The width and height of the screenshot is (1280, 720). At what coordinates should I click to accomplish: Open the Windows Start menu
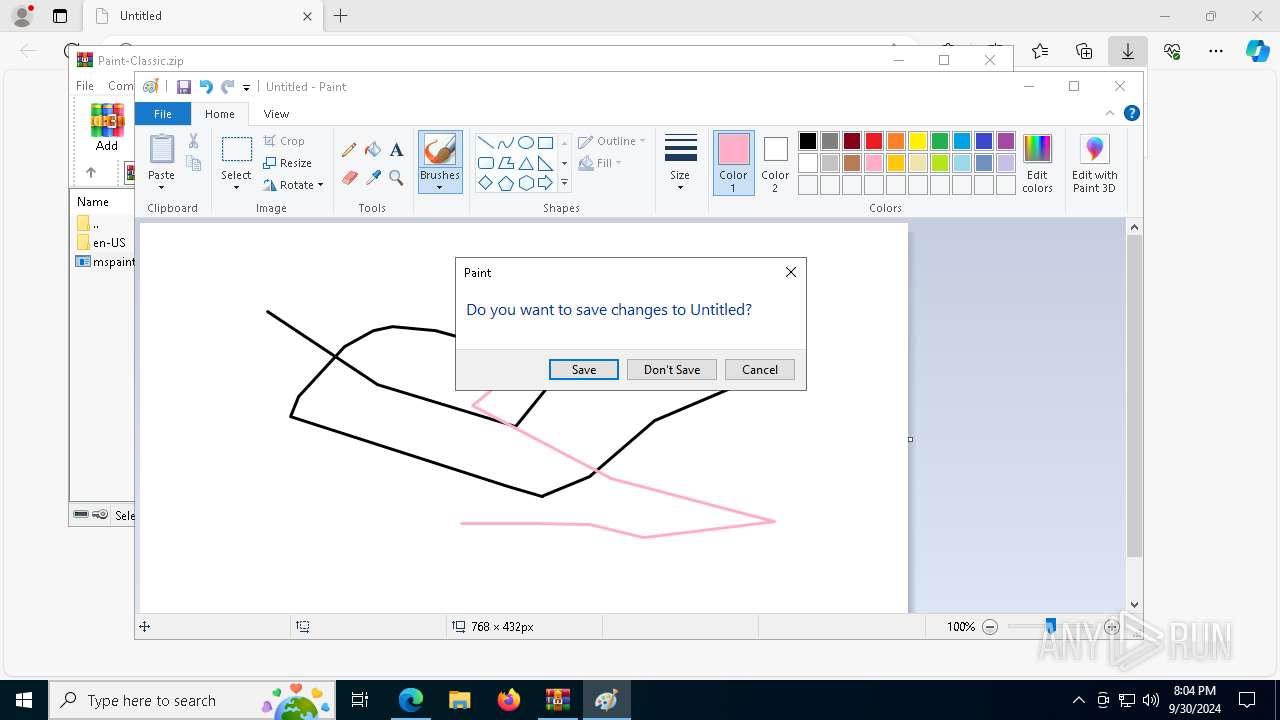click(x=24, y=700)
